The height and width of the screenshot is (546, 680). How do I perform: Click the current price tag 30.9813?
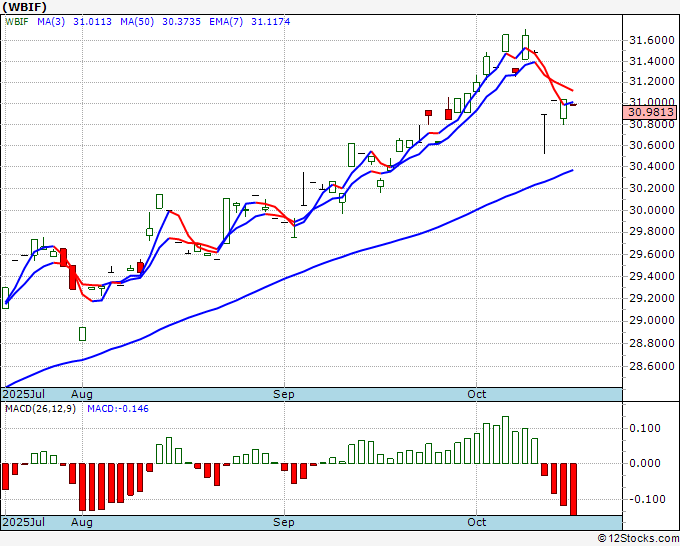650,112
